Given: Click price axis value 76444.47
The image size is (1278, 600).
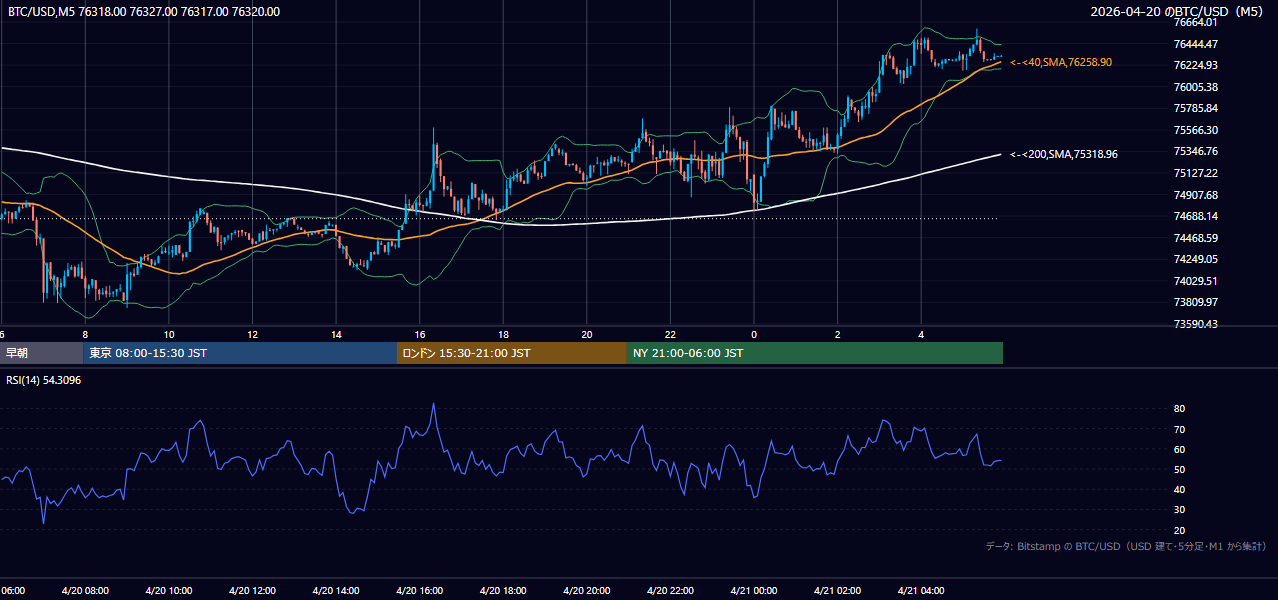Looking at the screenshot, I should [x=1195, y=44].
